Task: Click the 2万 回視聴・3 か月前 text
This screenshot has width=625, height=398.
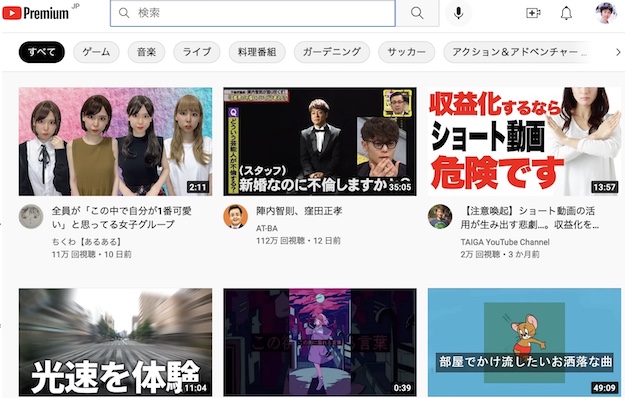Action: [x=500, y=254]
